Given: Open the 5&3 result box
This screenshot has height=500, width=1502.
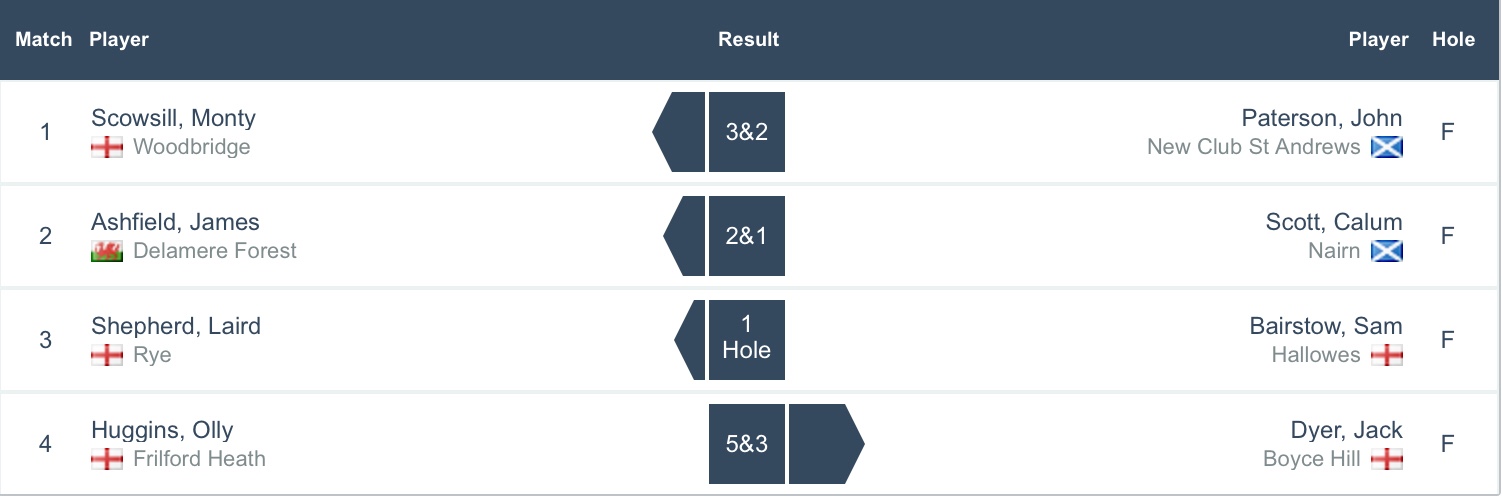Looking at the screenshot, I should [747, 443].
